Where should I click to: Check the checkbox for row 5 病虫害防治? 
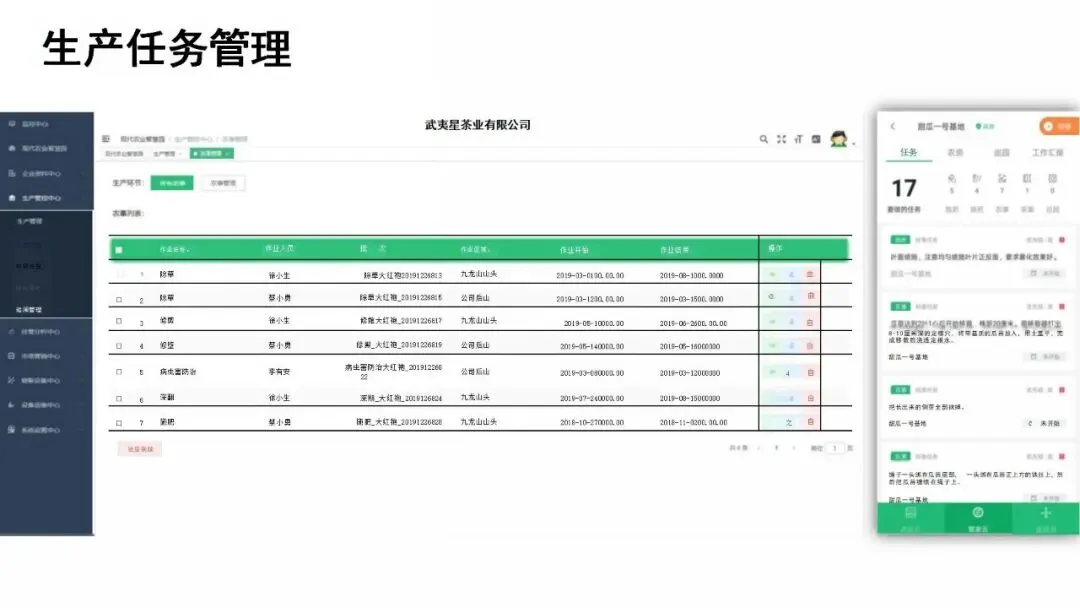point(119,372)
